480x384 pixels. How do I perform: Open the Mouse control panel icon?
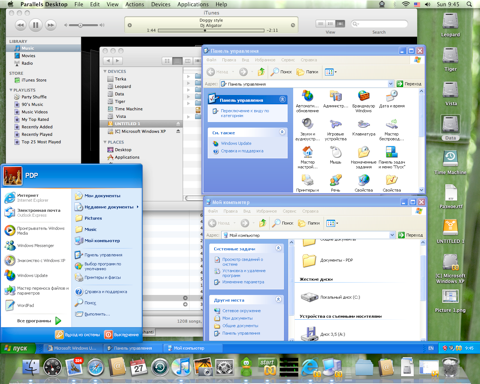pyautogui.click(x=335, y=156)
